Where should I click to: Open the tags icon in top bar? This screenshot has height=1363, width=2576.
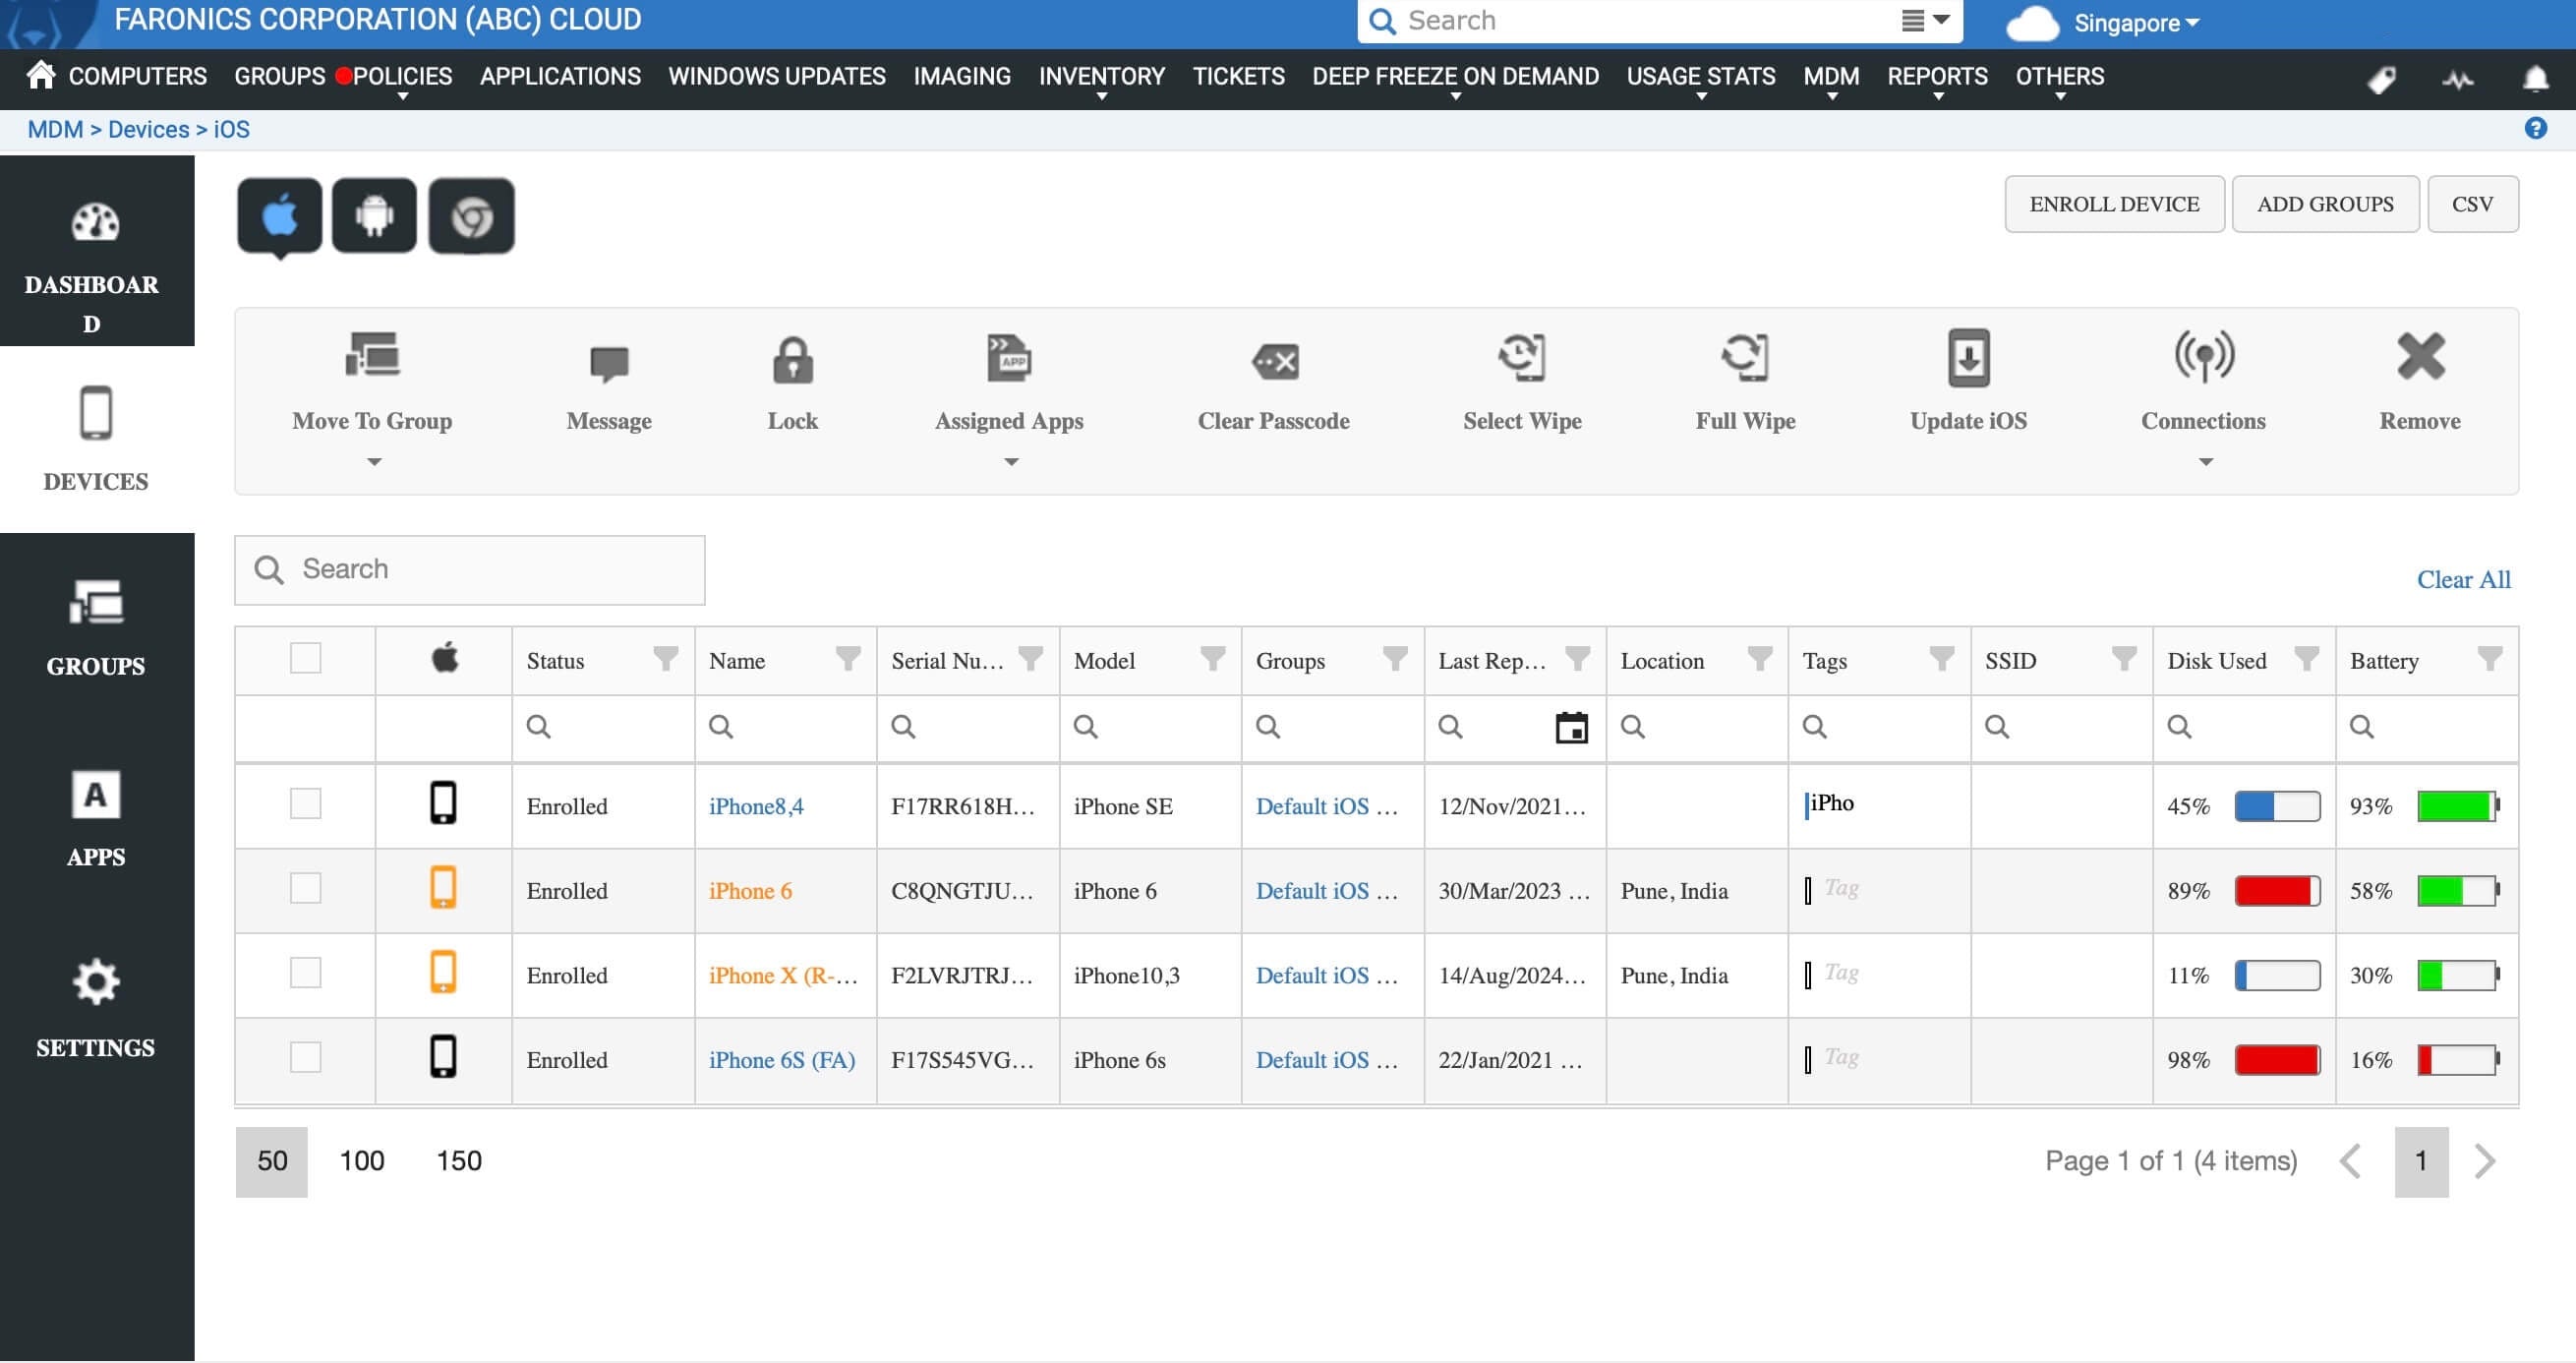[2382, 79]
